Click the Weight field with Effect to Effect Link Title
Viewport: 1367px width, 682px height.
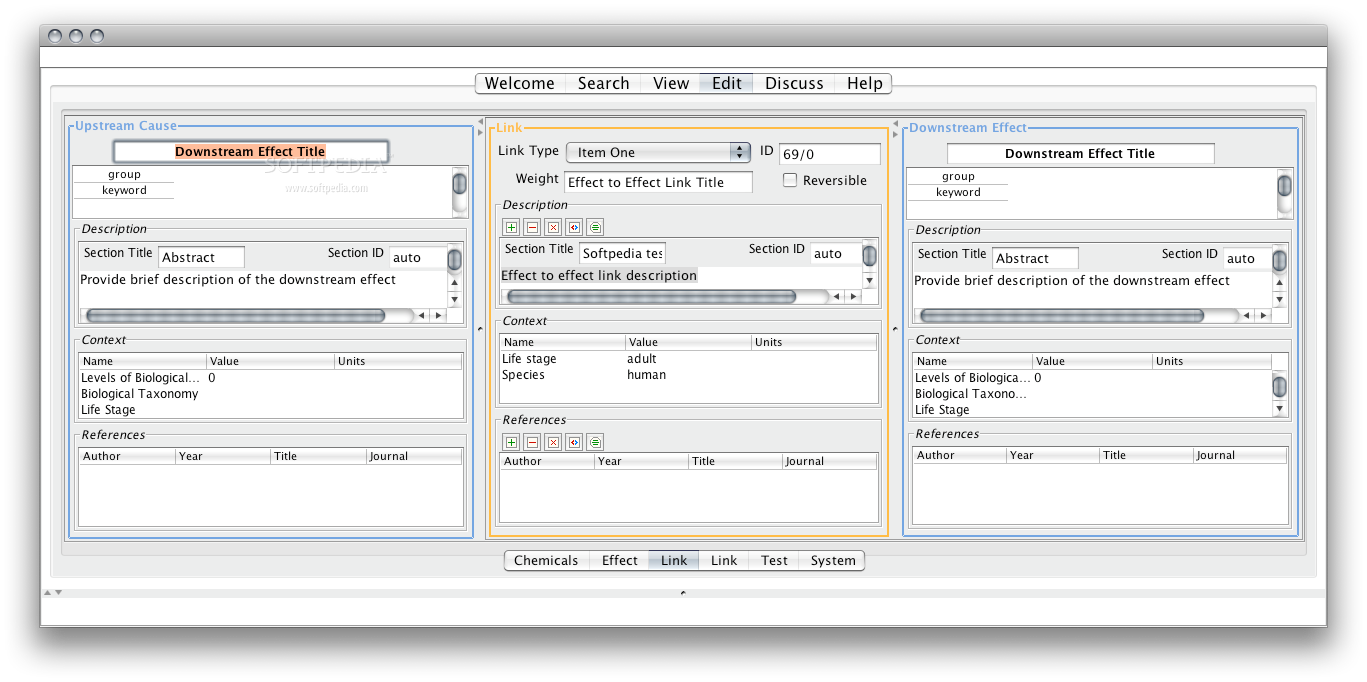(658, 182)
